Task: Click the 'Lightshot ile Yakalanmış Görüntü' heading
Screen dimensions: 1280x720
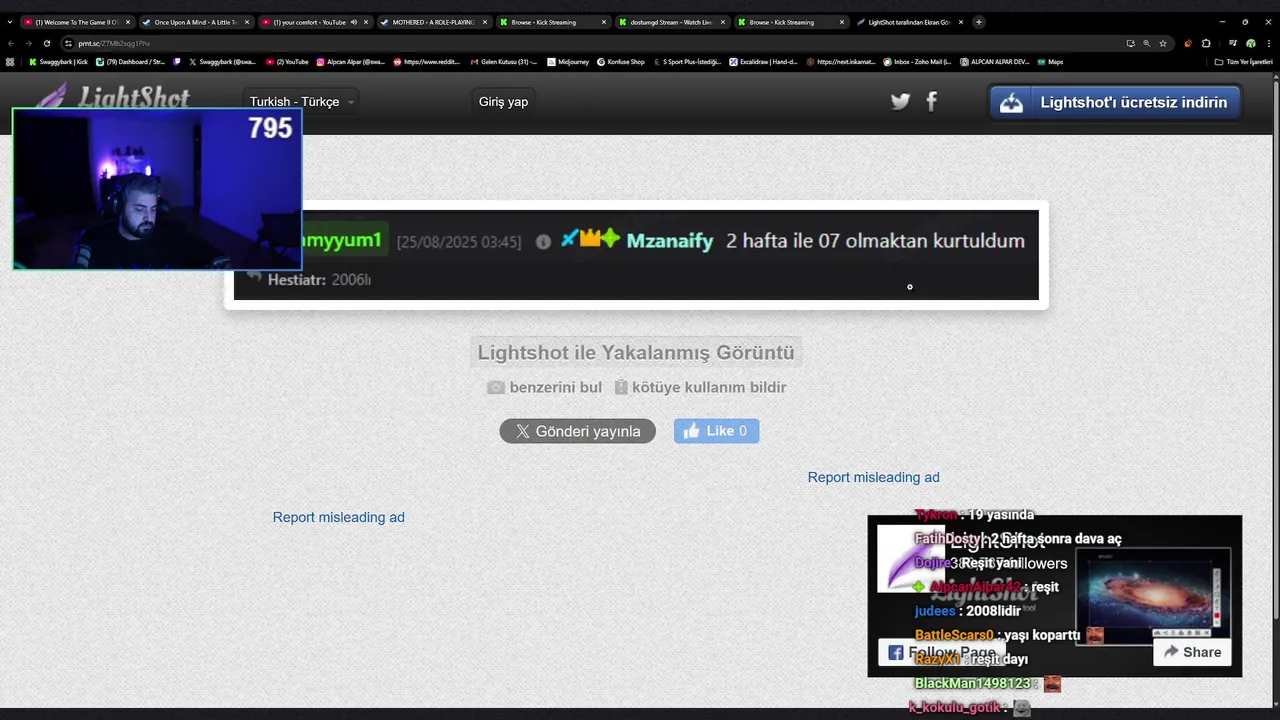Action: pyautogui.click(x=636, y=352)
